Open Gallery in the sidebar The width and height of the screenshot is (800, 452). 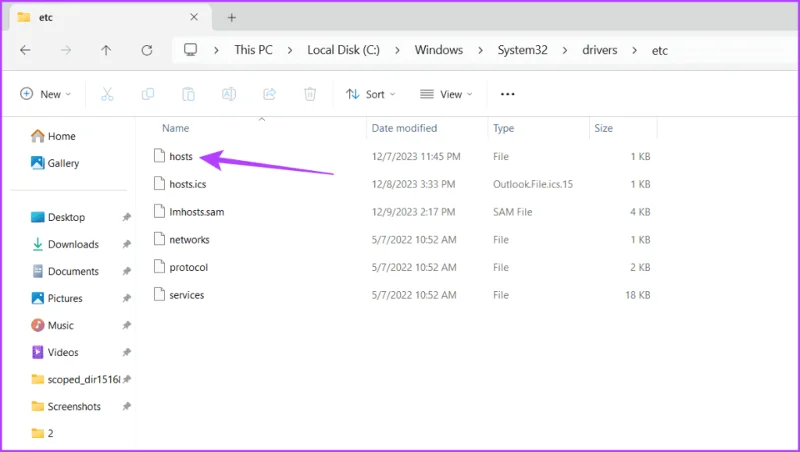[55, 163]
